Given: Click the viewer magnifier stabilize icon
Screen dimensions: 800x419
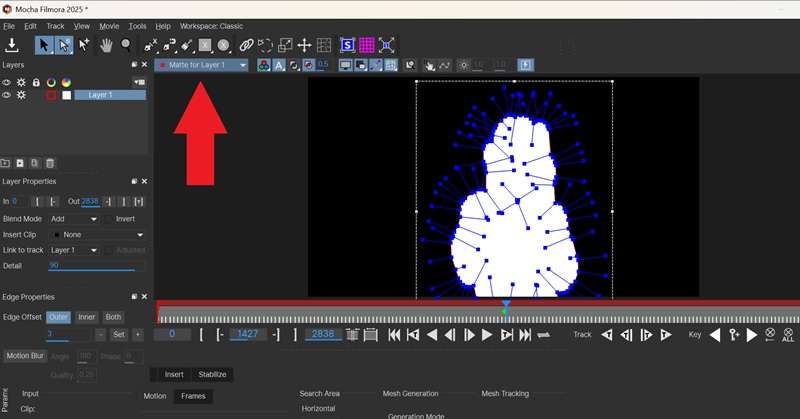Looking at the screenshot, I should click(x=410, y=65).
